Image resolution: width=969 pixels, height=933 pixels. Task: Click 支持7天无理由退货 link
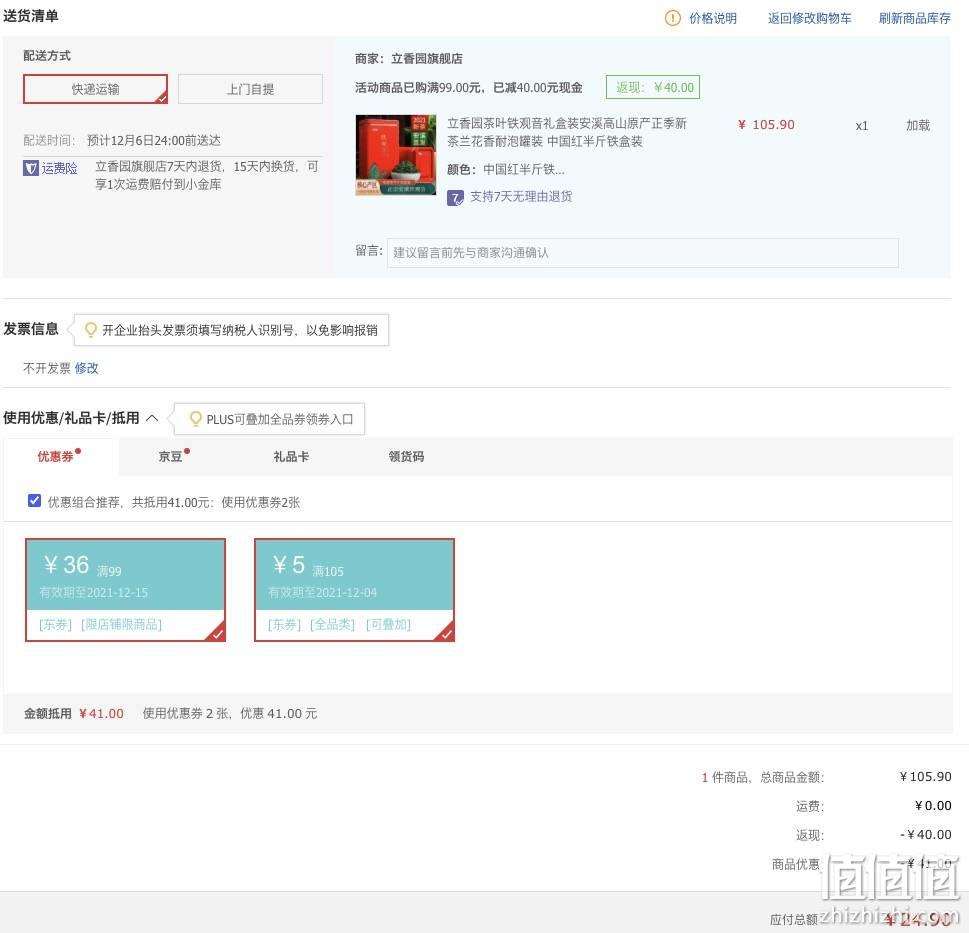[521, 196]
